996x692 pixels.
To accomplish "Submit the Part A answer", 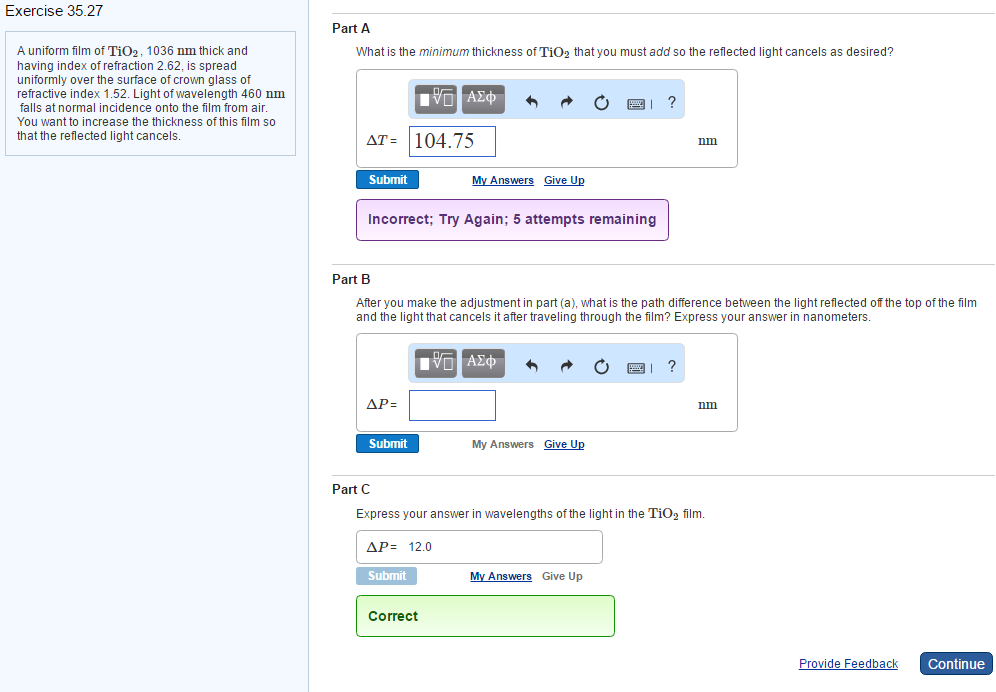I will coord(387,180).
